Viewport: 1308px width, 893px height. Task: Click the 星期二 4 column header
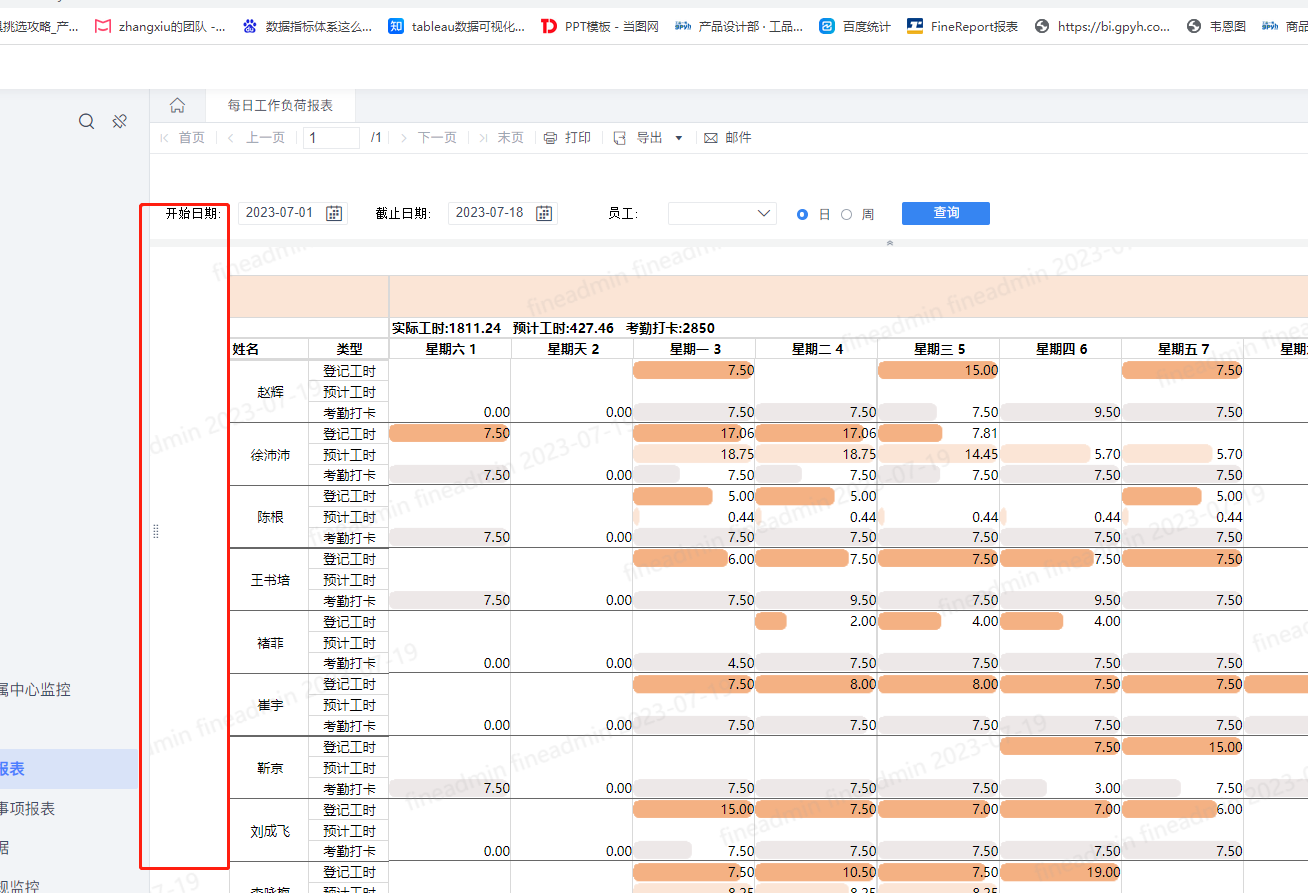pyautogui.click(x=817, y=349)
